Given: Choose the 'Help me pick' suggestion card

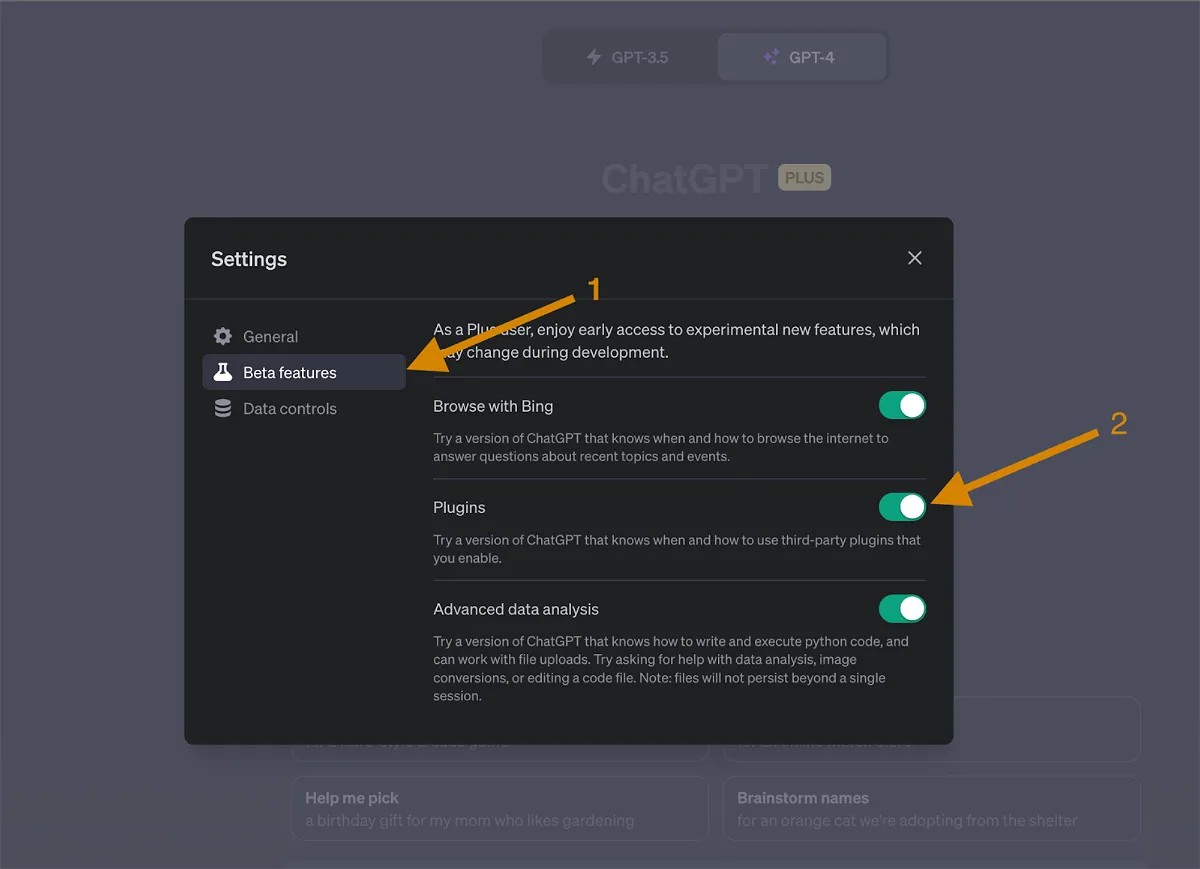Looking at the screenshot, I should [500, 809].
